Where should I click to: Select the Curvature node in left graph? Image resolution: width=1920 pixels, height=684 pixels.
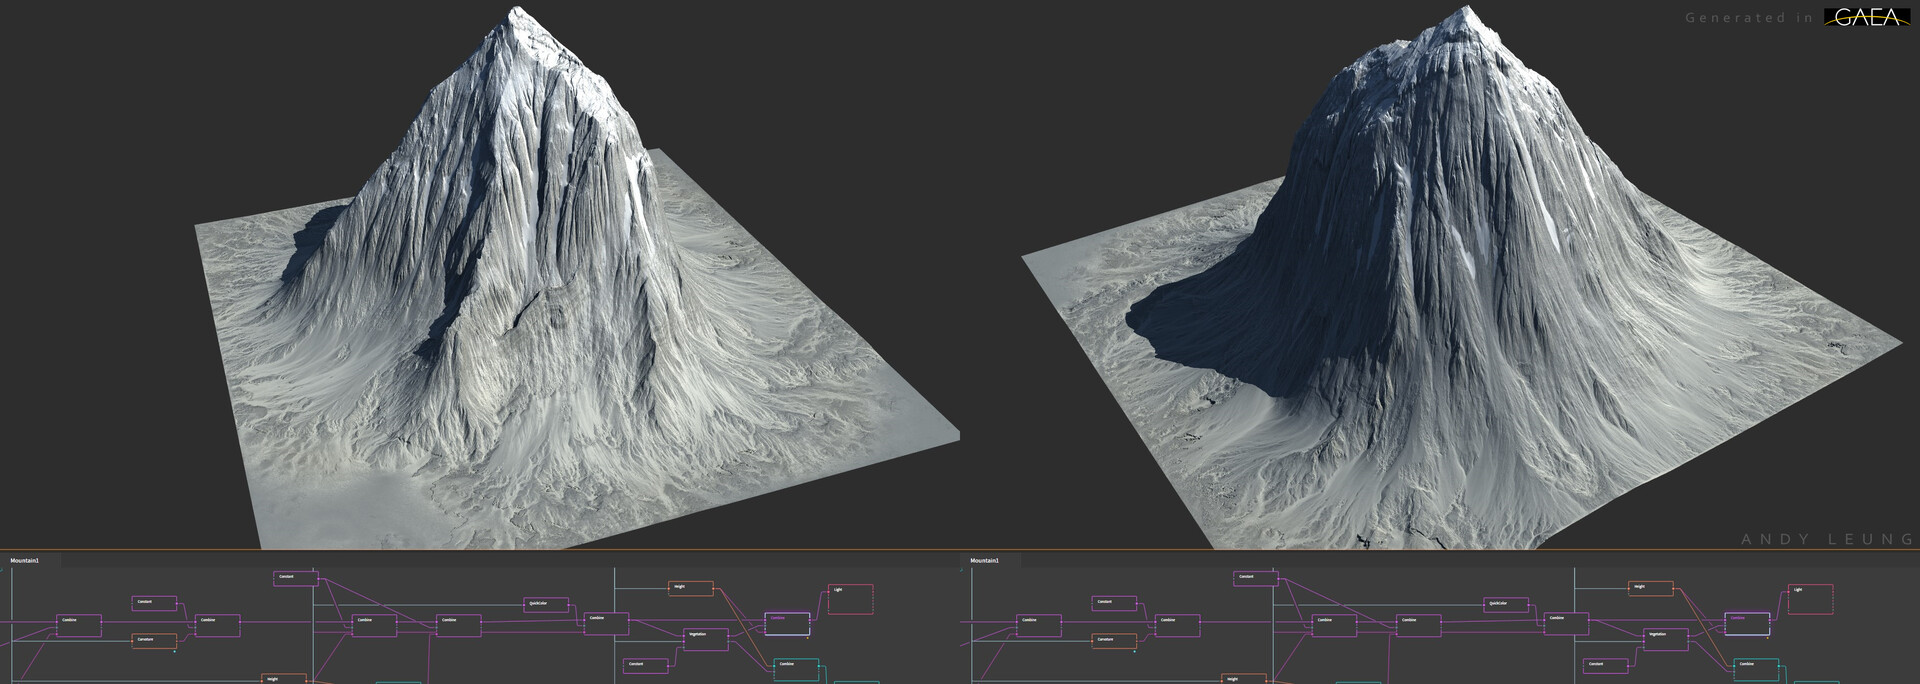(154, 640)
